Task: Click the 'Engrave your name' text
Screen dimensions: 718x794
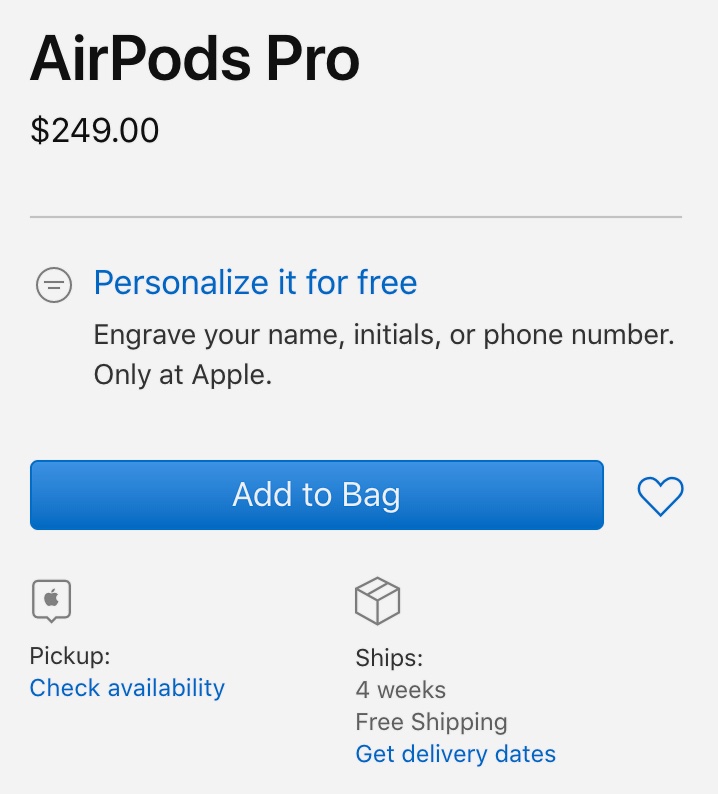Action: (x=220, y=335)
